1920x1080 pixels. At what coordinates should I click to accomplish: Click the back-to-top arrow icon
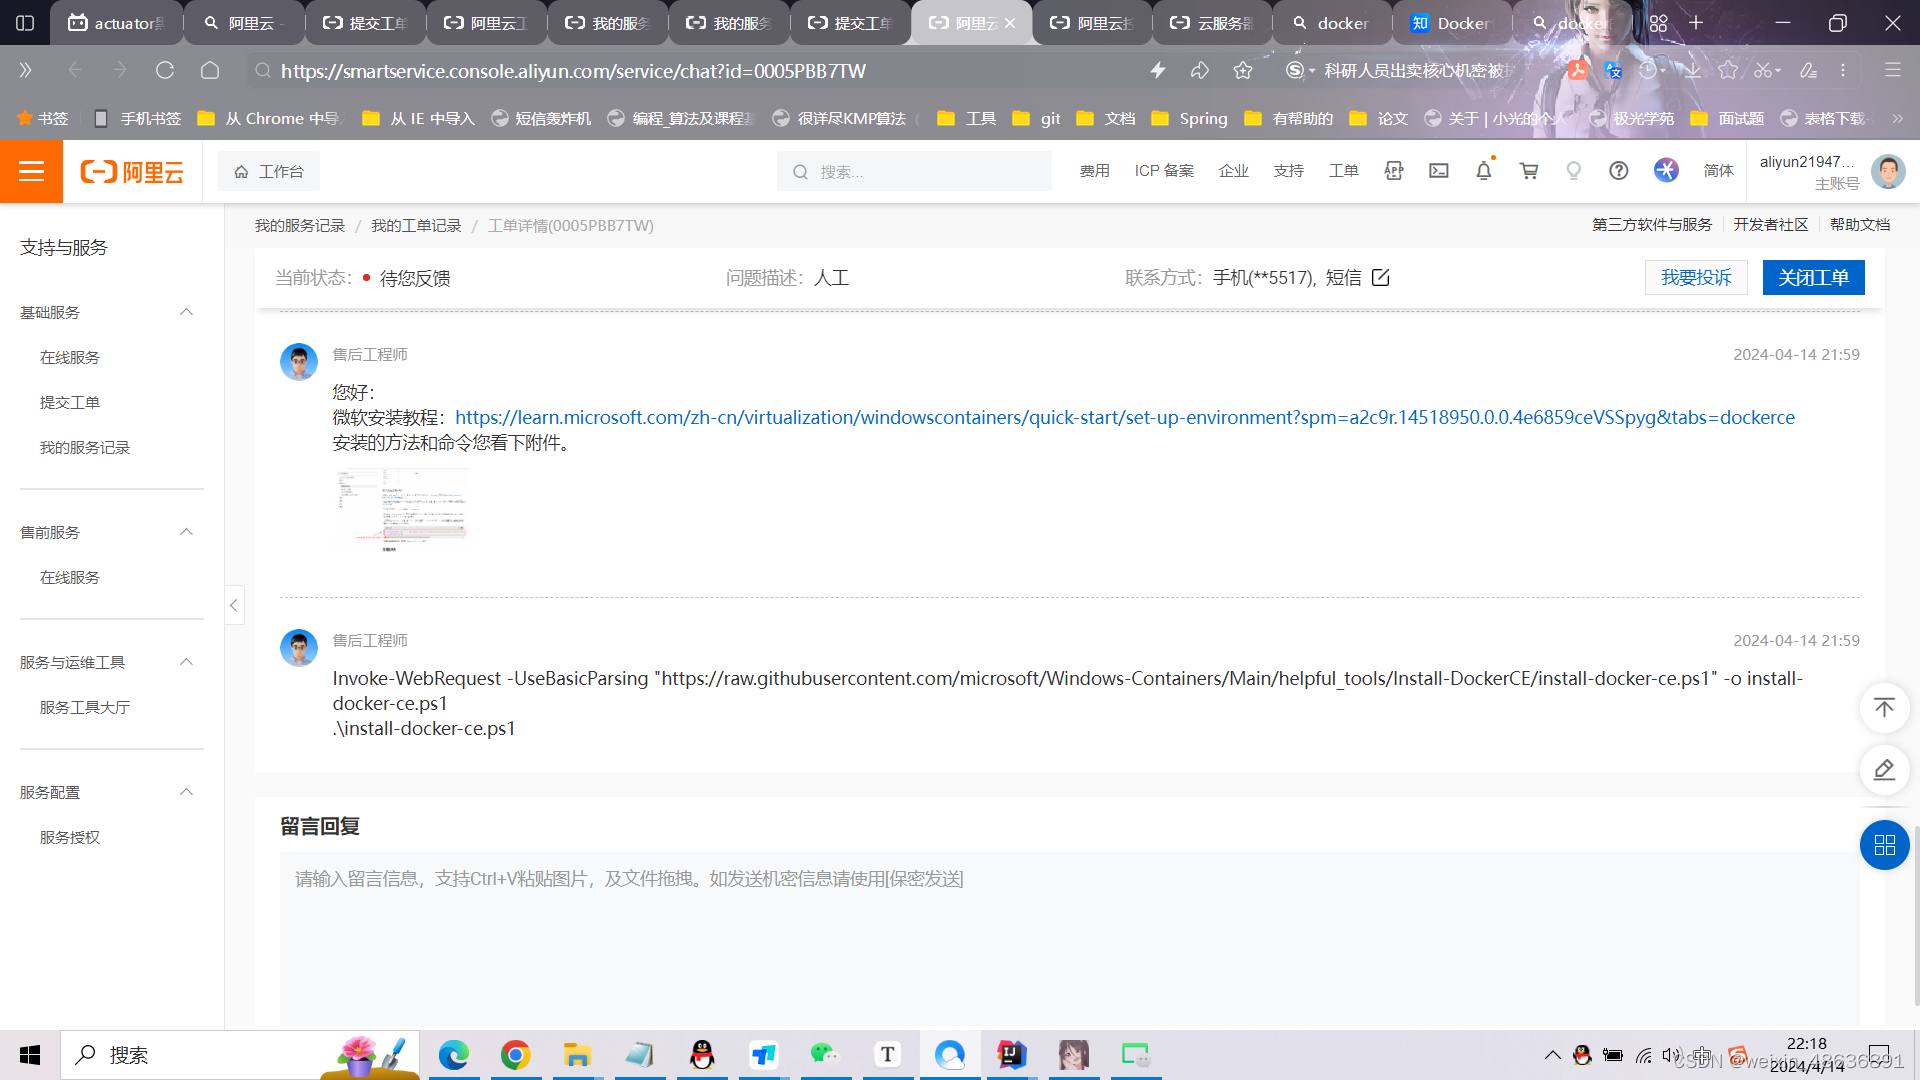tap(1884, 708)
